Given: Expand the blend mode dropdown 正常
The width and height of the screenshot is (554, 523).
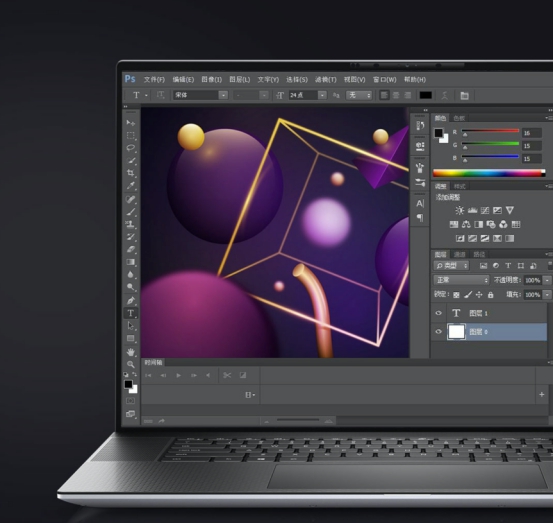Looking at the screenshot, I should [461, 280].
